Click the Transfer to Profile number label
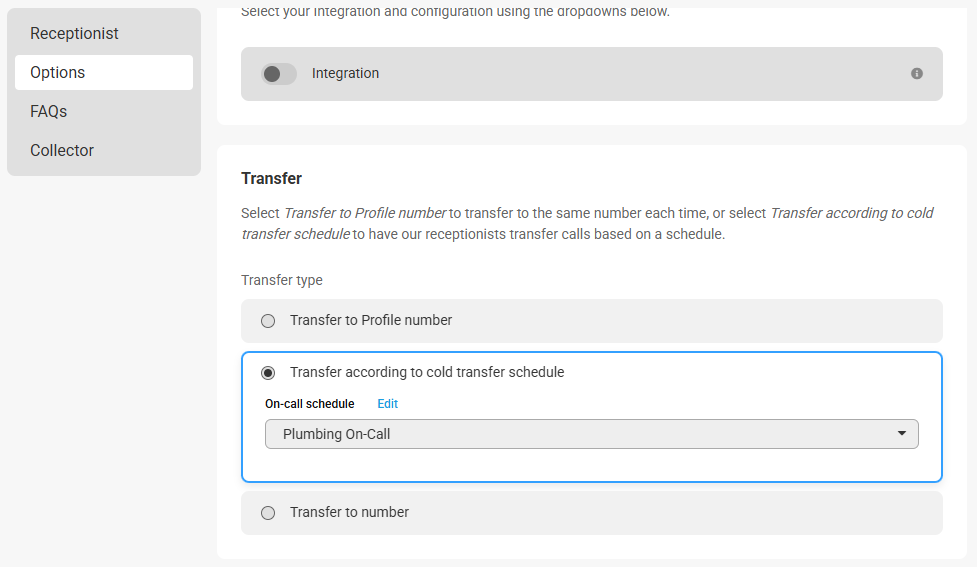977x567 pixels. point(371,320)
